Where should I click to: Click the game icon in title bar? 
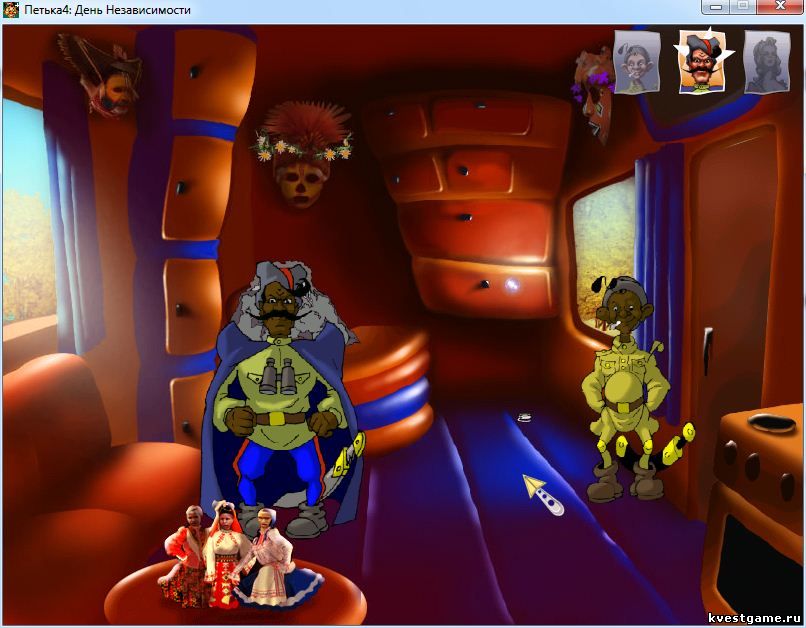coord(10,10)
